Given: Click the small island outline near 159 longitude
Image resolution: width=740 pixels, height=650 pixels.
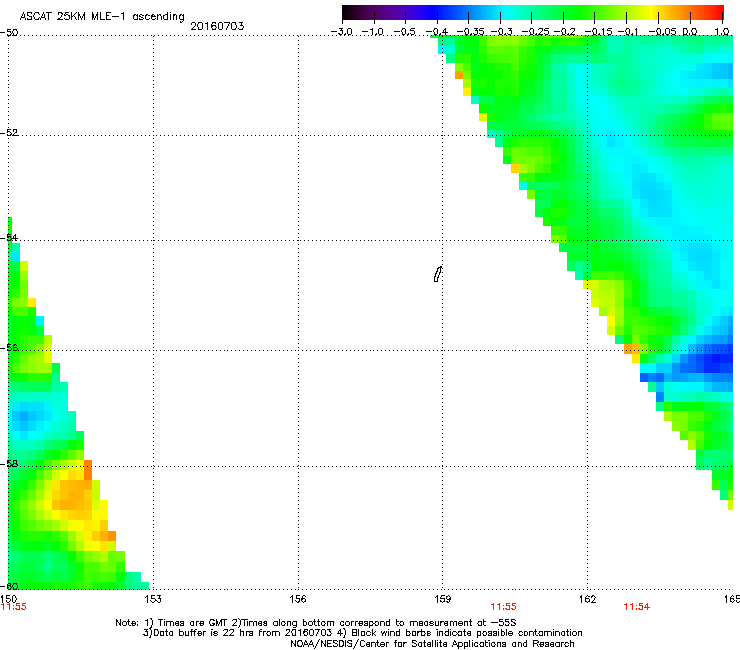Looking at the screenshot, I should 437,274.
